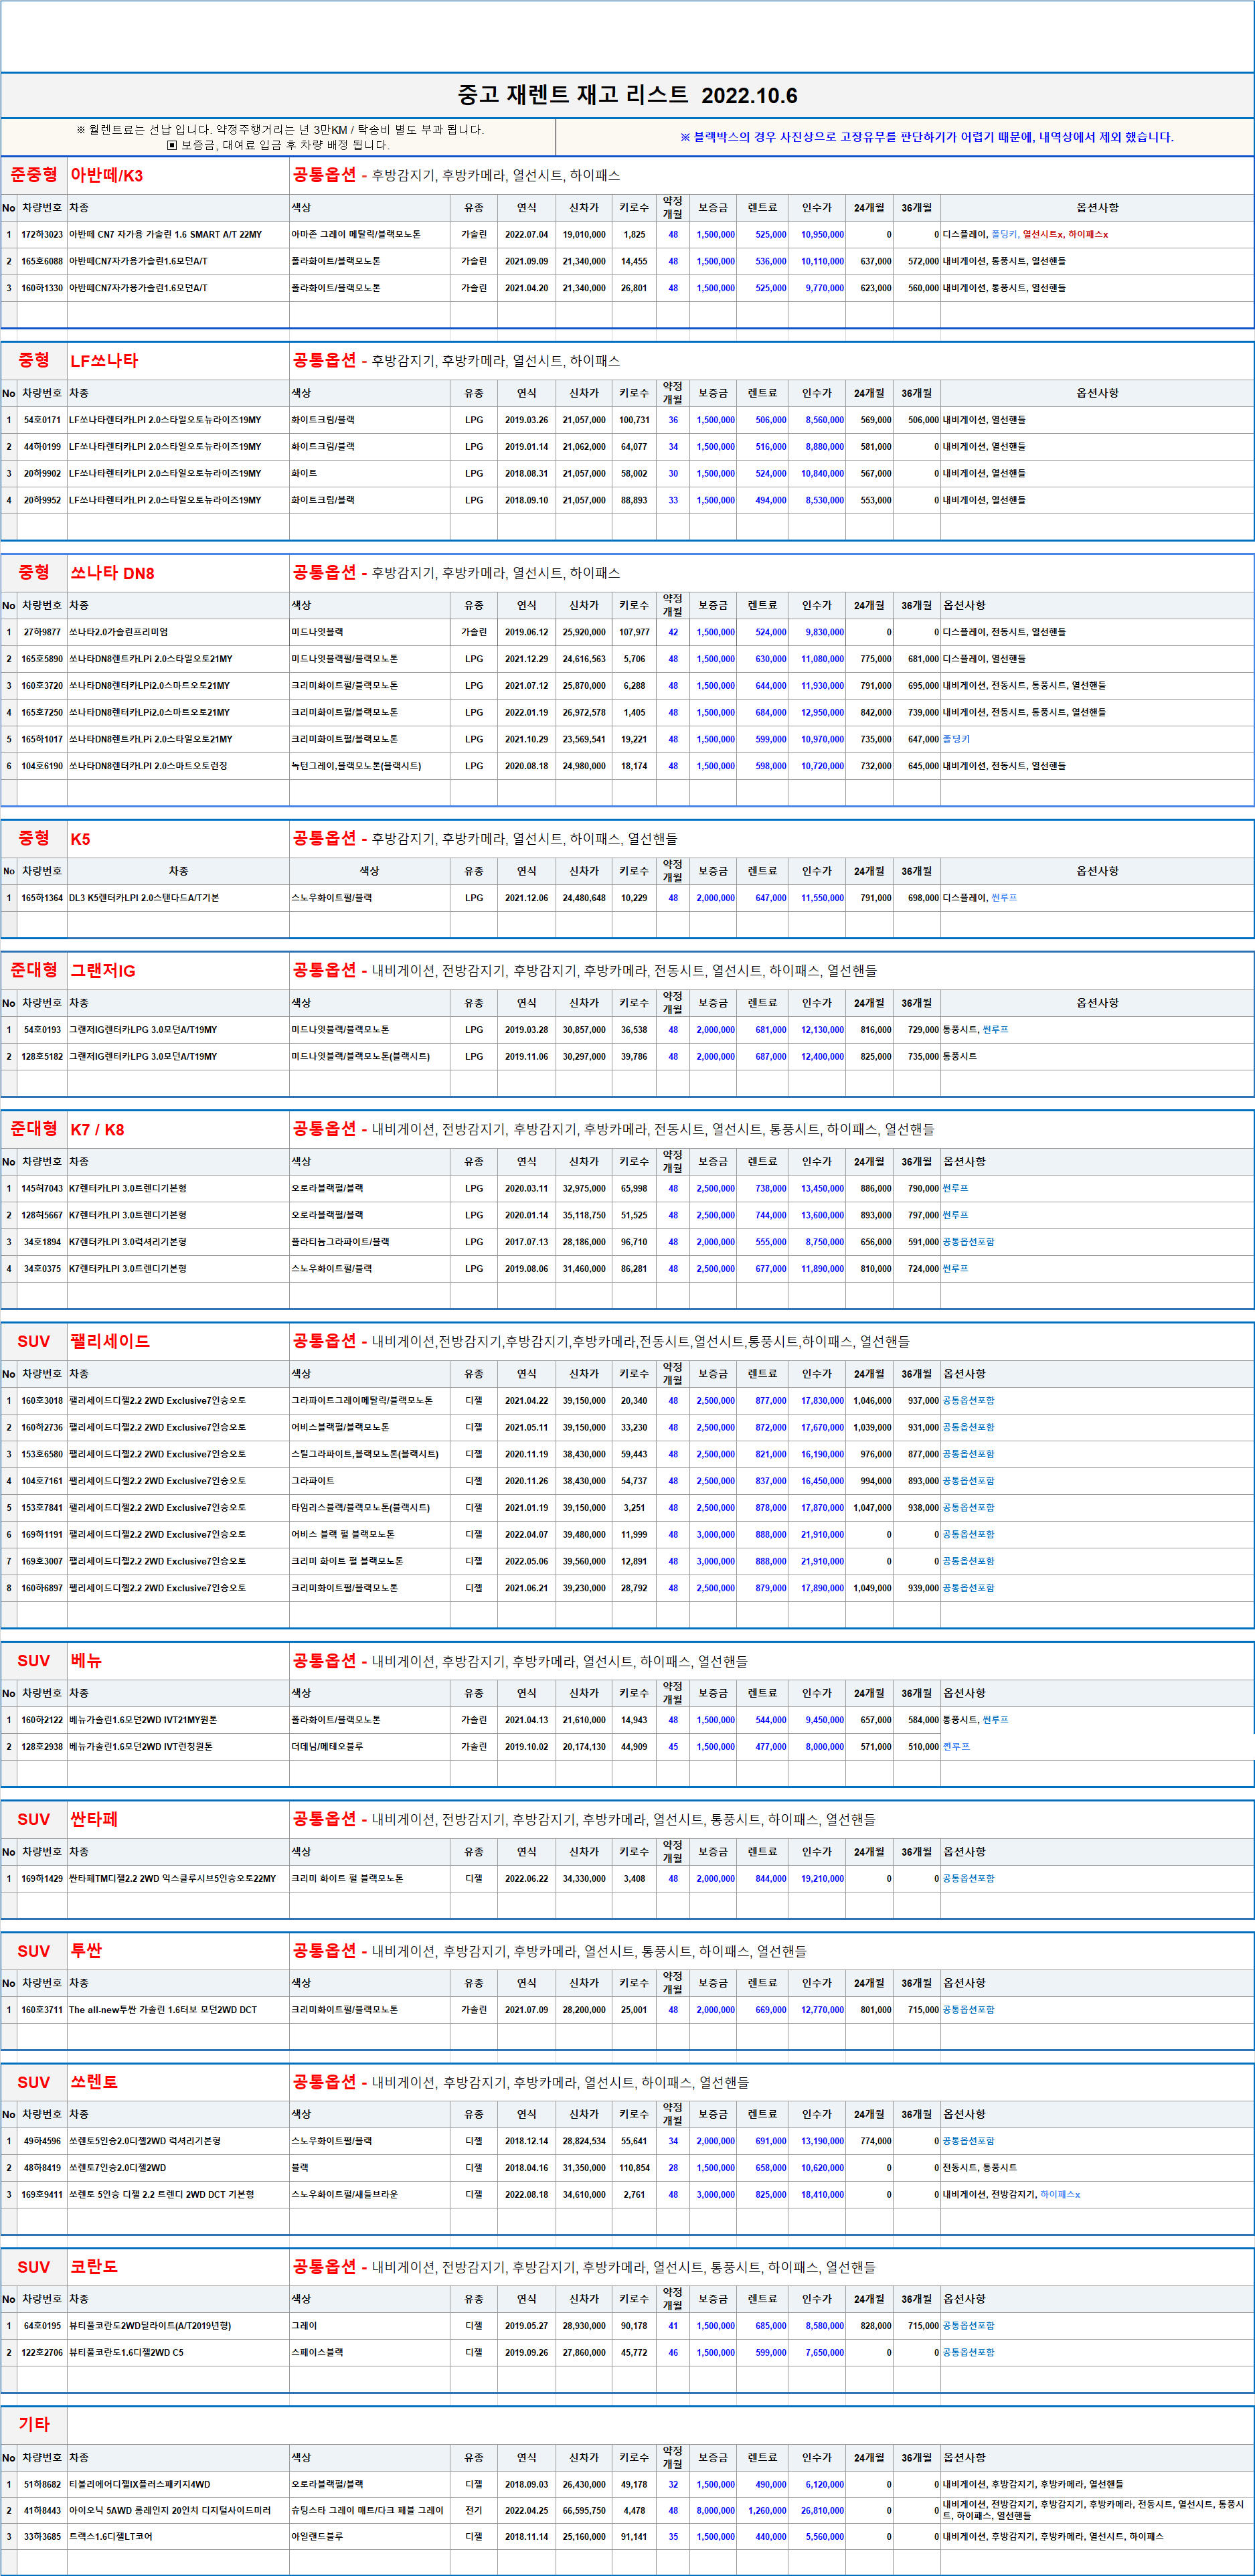Click plate number cell '122호2706'

(x=42, y=2352)
